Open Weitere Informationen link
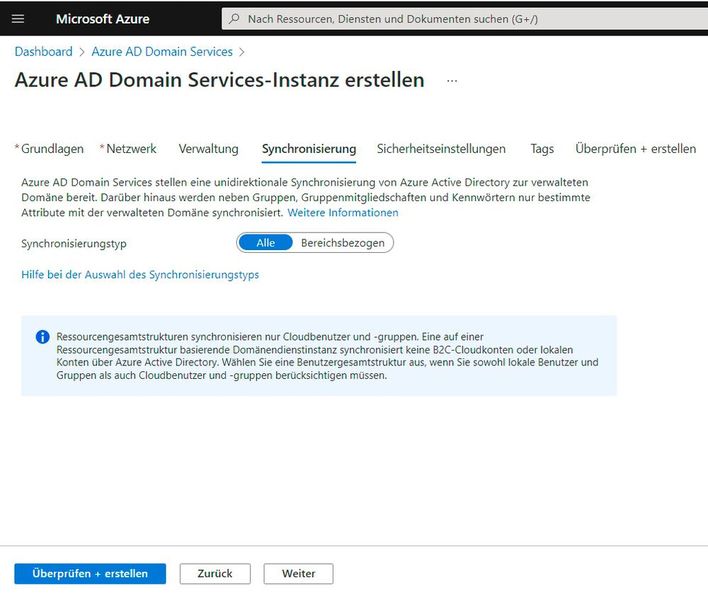This screenshot has height=600, width=708. pos(343,213)
